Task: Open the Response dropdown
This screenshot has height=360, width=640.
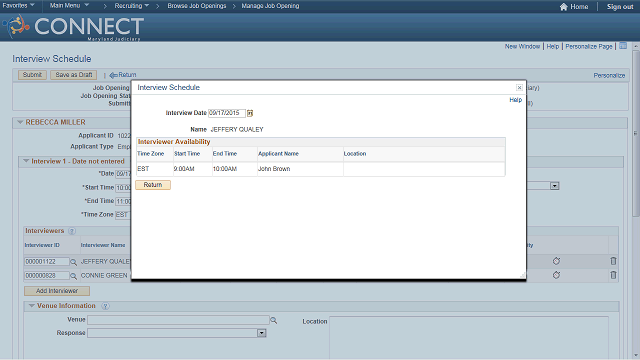Action: click(262, 333)
